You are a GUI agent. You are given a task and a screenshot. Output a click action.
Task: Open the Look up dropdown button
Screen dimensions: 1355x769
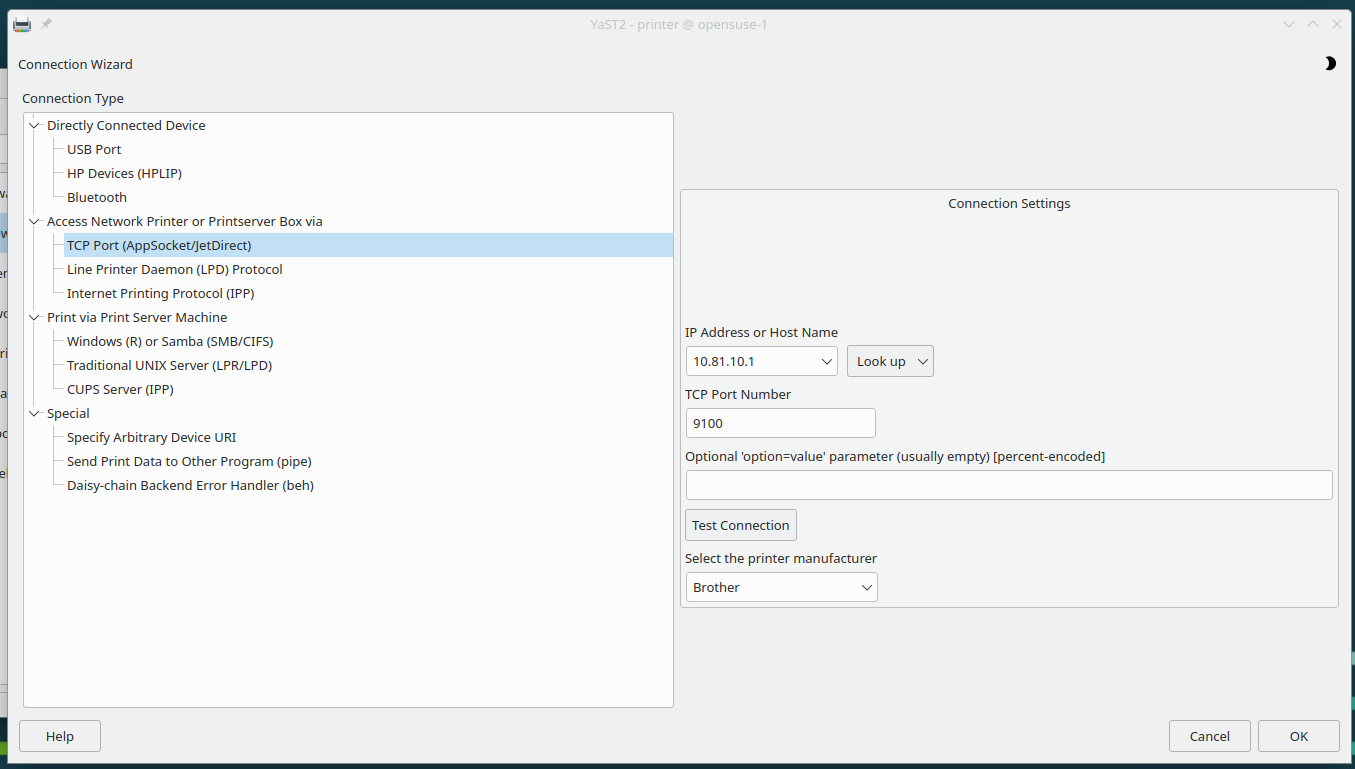890,361
